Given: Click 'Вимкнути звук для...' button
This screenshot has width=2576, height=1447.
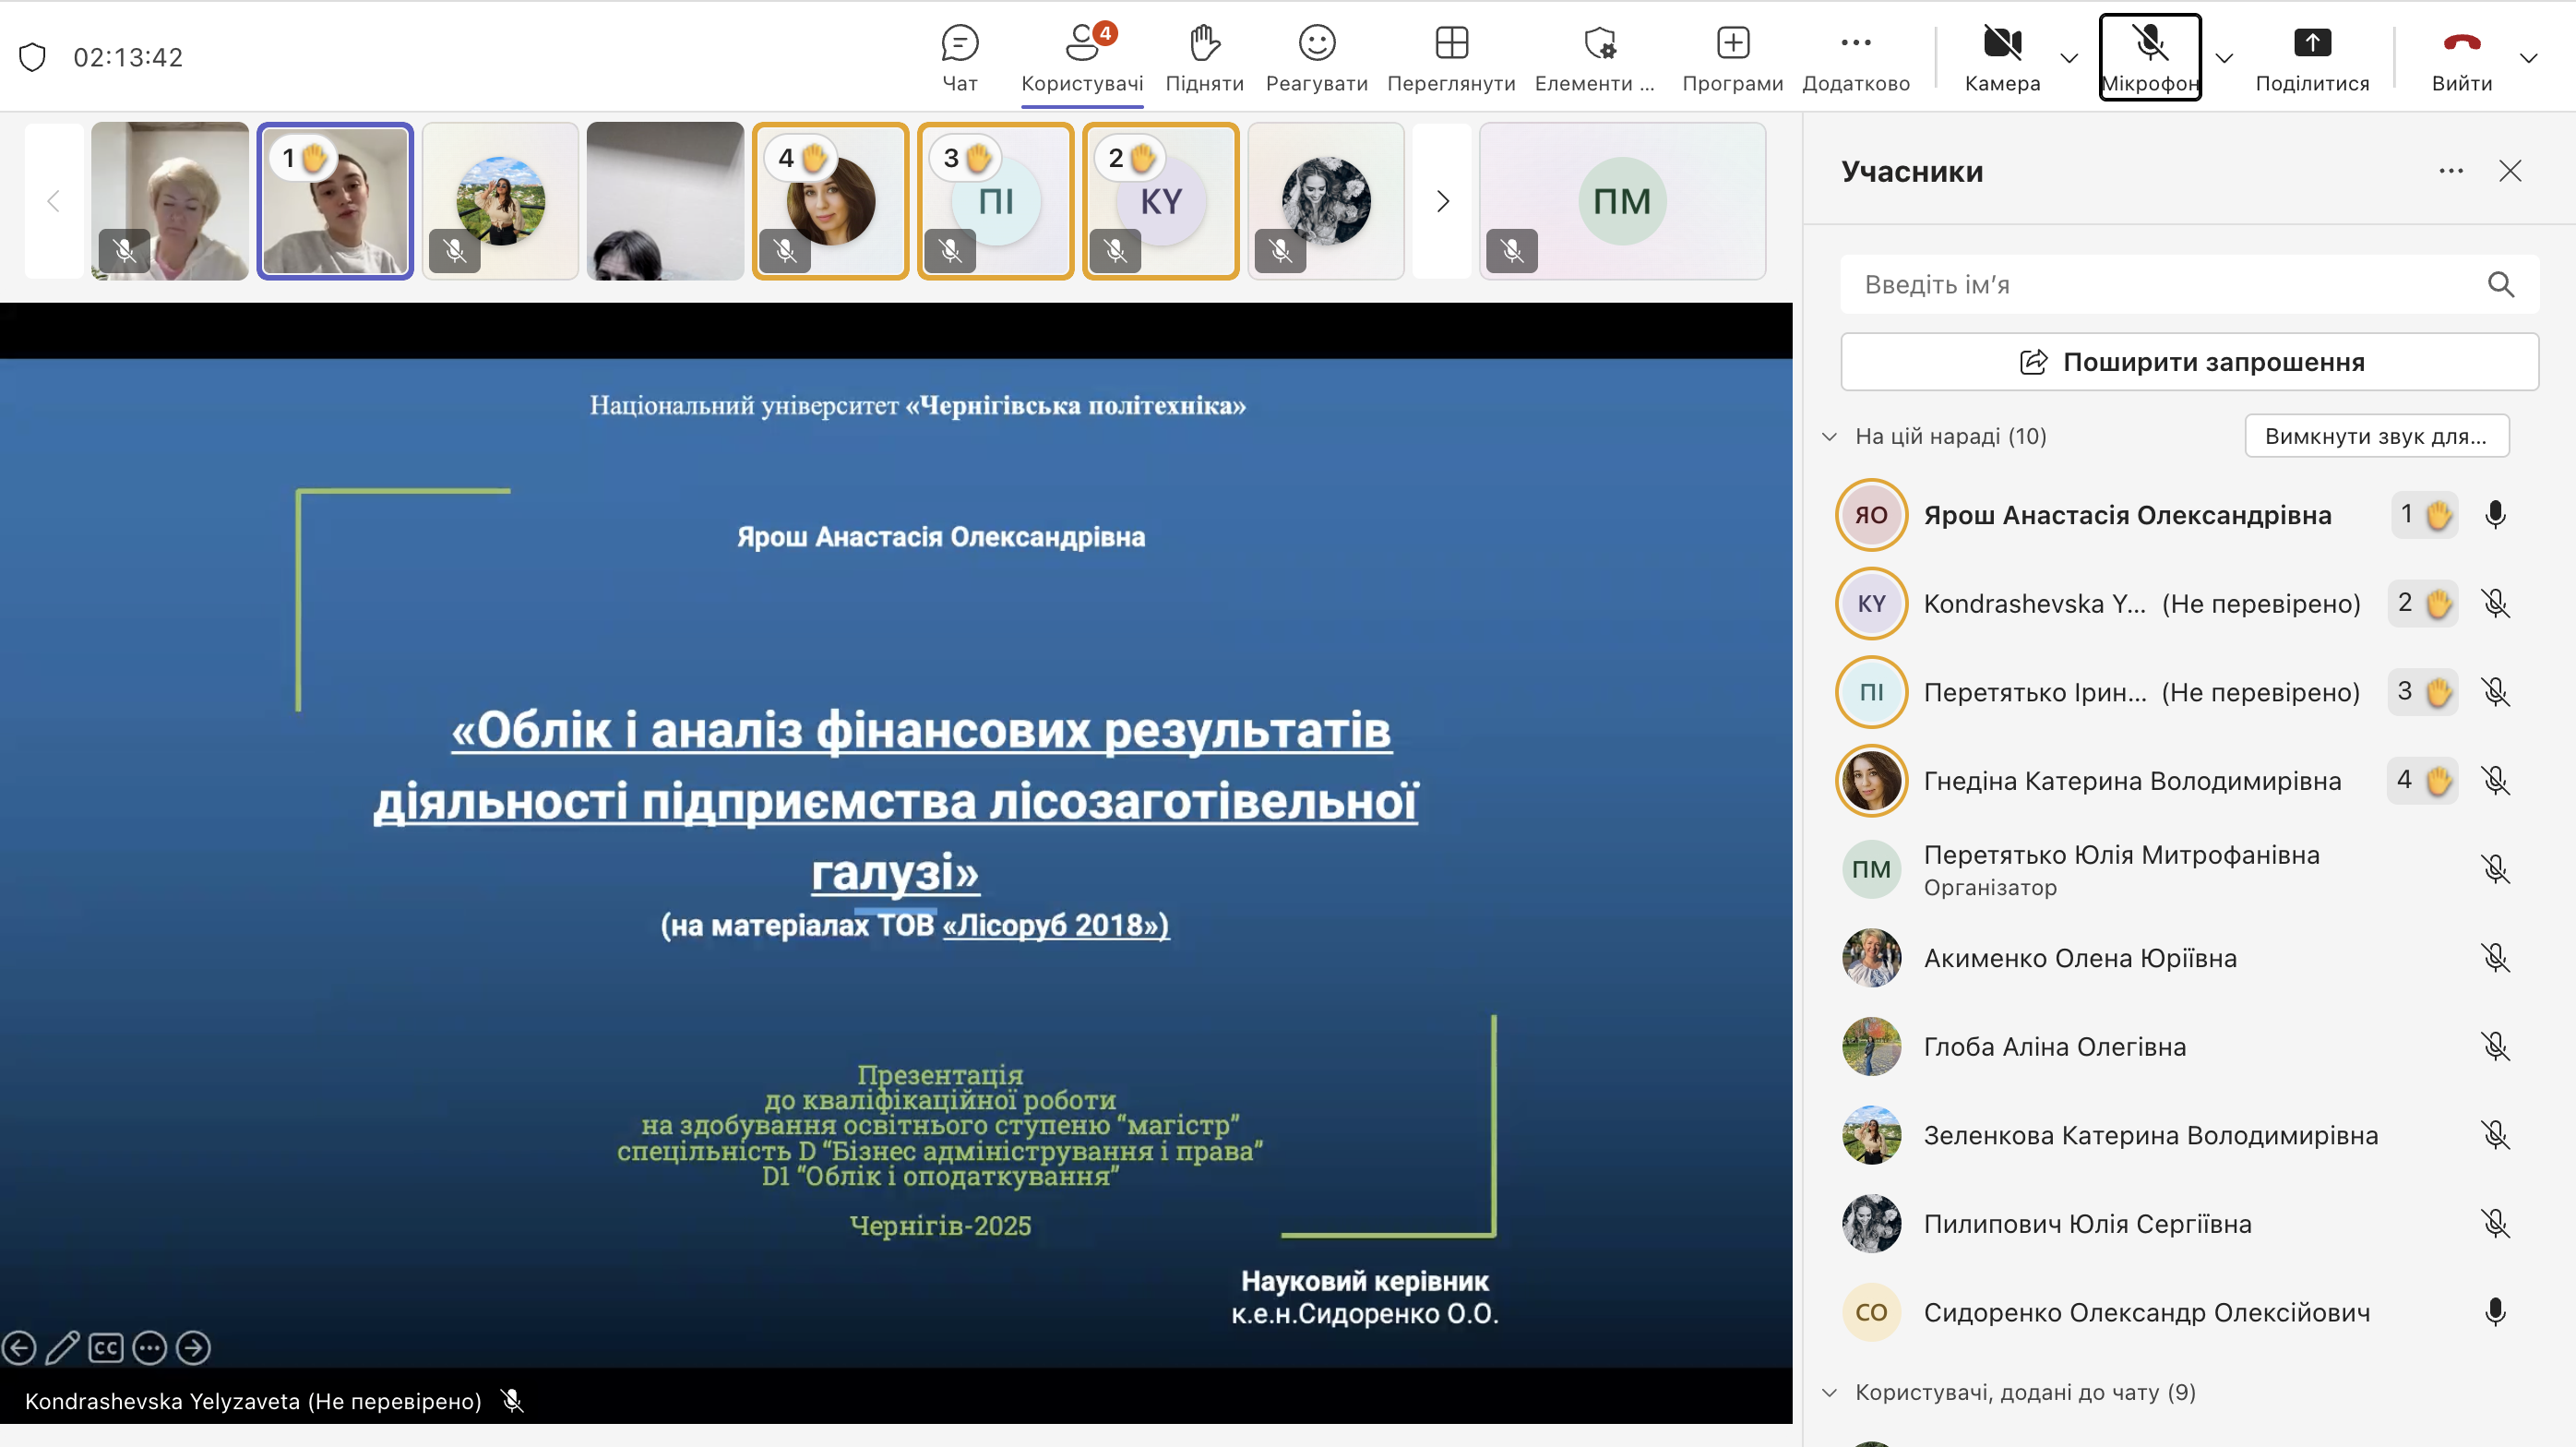Looking at the screenshot, I should (x=2375, y=437).
